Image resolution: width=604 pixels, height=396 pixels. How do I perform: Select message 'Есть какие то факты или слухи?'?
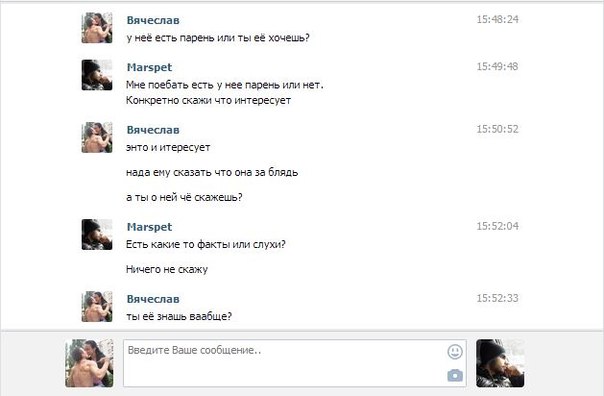coord(206,245)
